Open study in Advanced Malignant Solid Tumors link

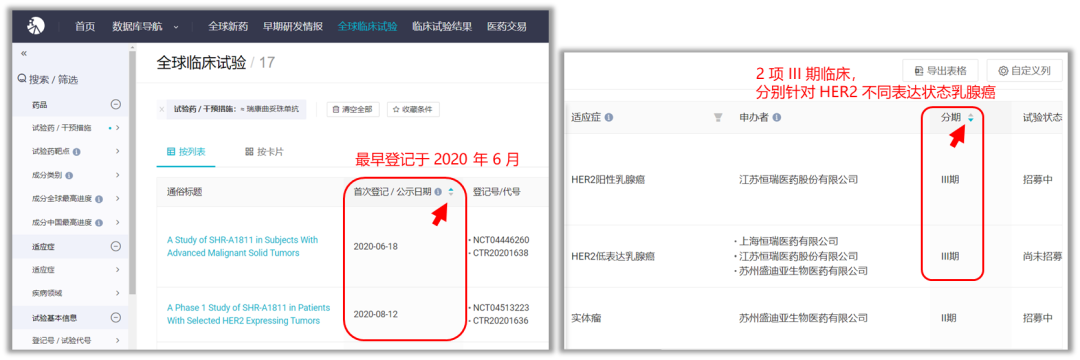point(242,246)
